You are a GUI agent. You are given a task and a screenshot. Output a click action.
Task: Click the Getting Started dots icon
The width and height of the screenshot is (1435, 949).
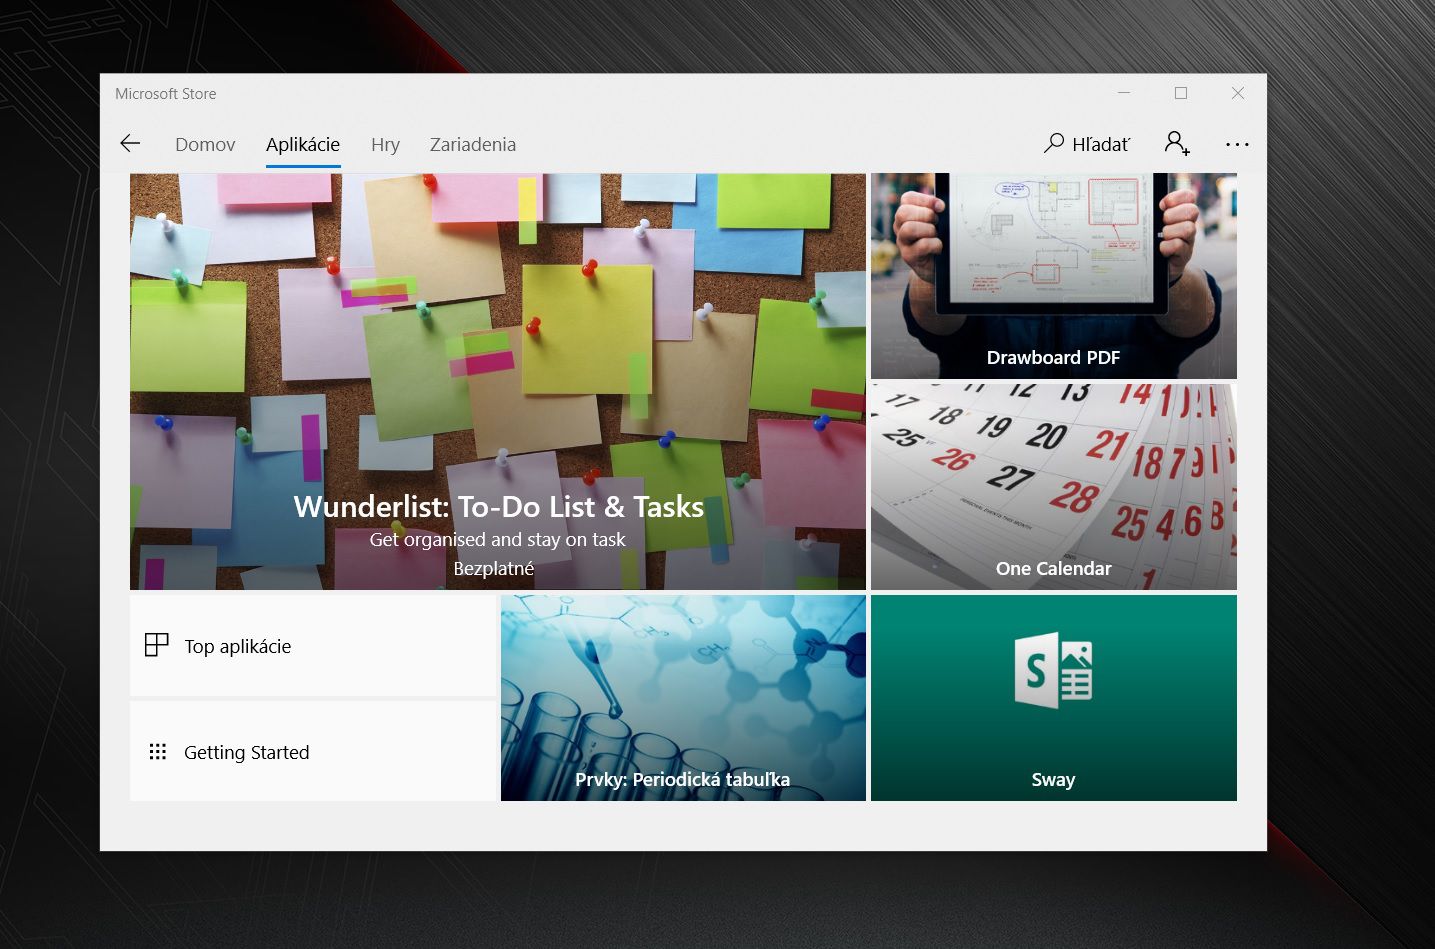pyautogui.click(x=158, y=752)
